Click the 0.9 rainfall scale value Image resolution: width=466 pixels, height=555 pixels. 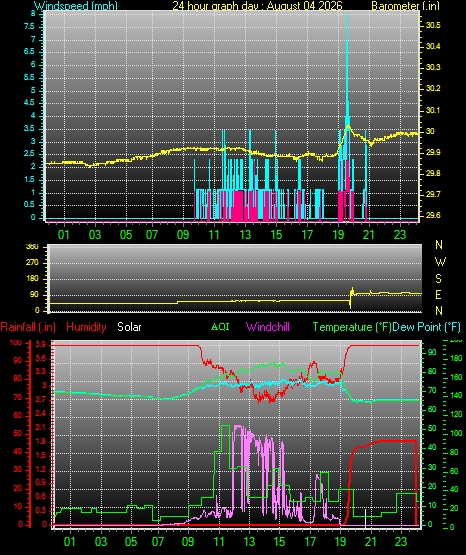[41, 482]
